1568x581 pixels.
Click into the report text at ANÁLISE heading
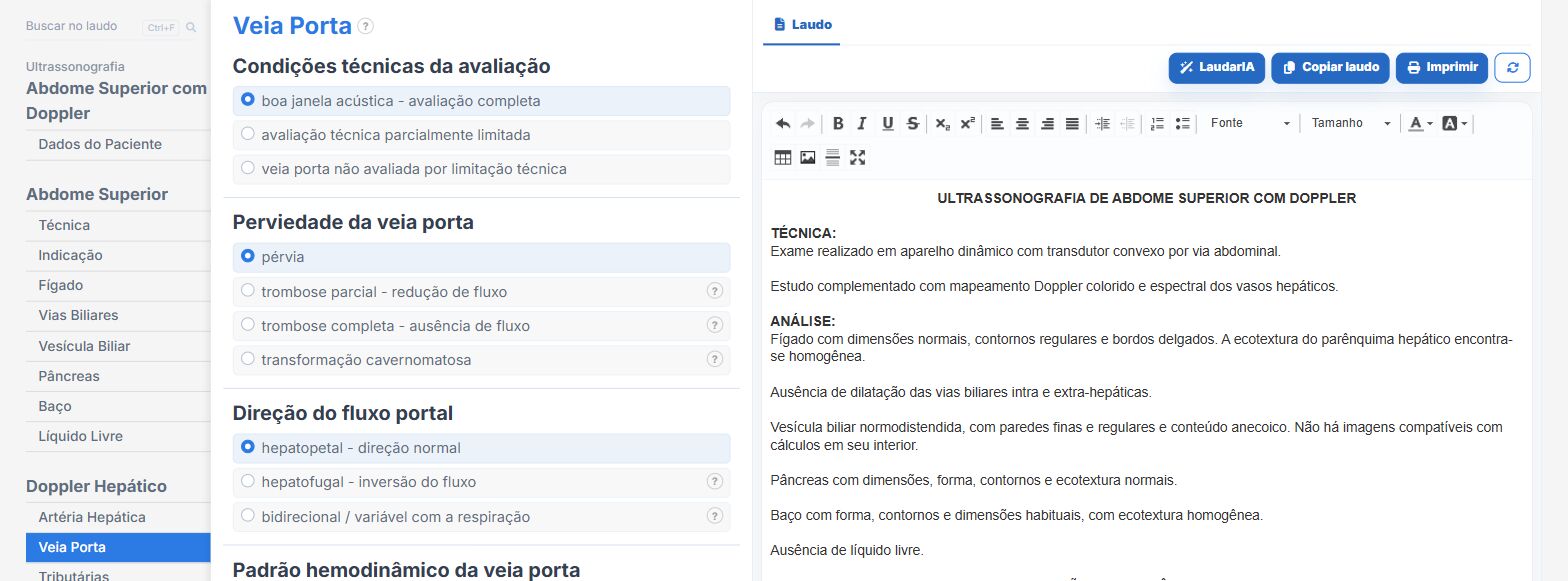point(803,321)
